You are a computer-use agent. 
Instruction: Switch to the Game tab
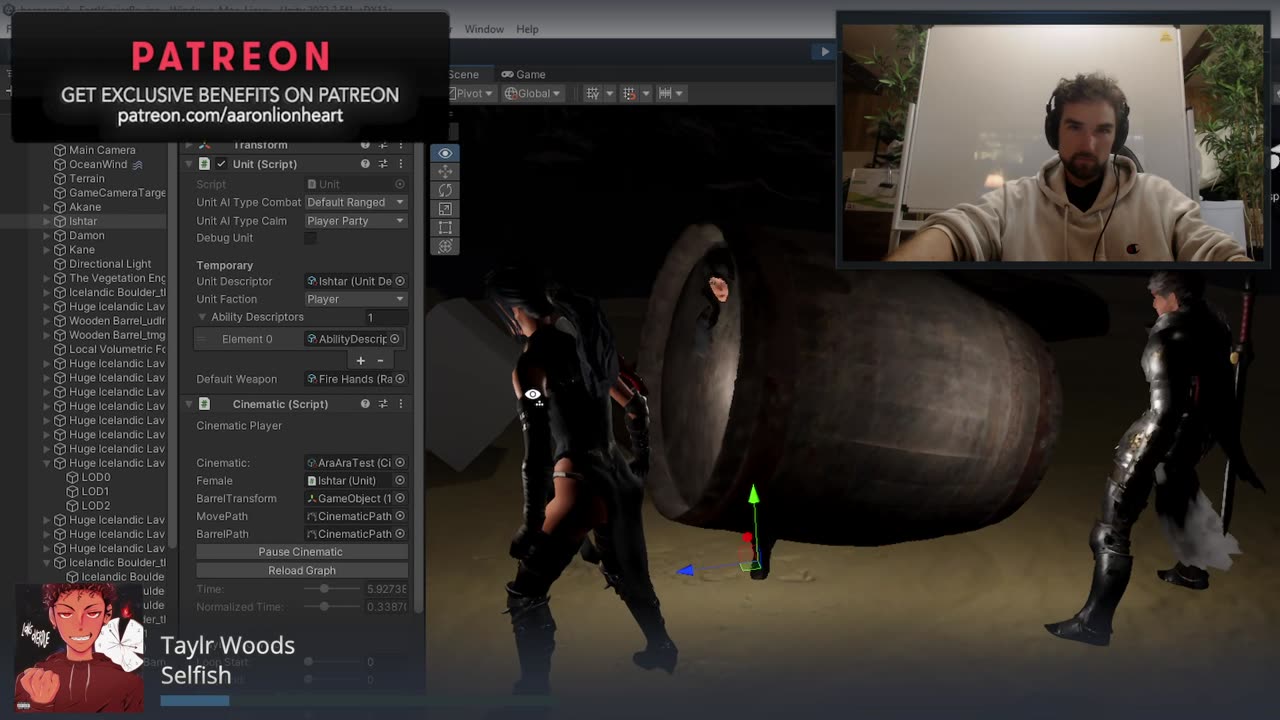tap(523, 74)
